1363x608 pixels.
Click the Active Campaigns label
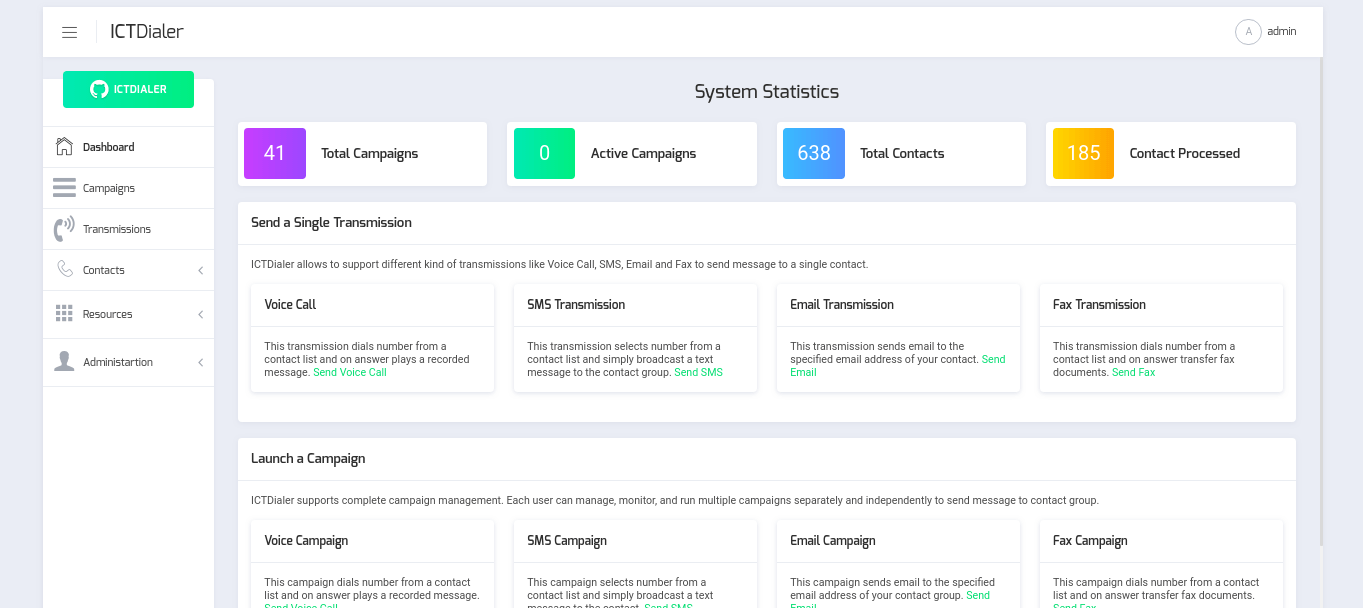(x=643, y=153)
